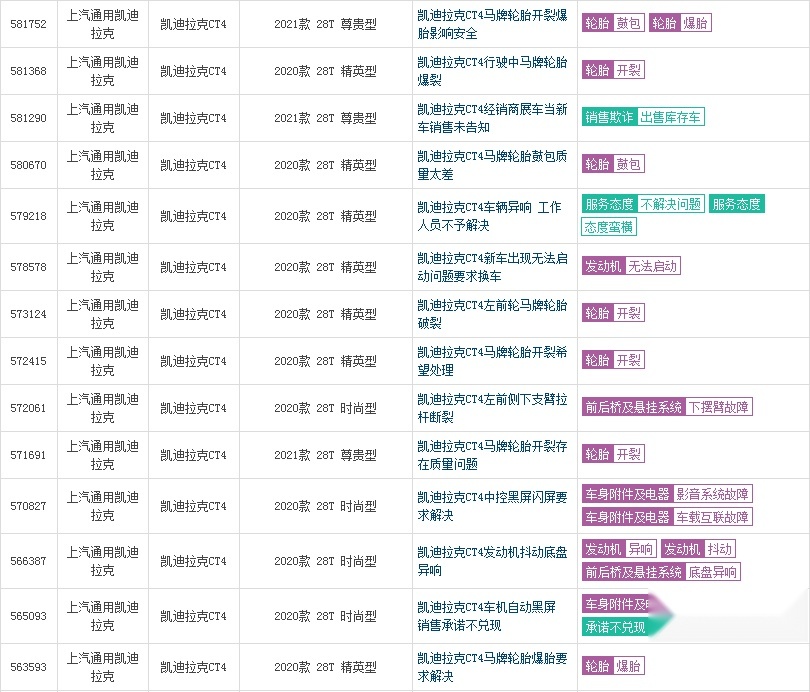810x692 pixels.
Task: Open complaint '凯迪拉克CT4新车出现无法启动问题要求换车'
Action: (492, 268)
